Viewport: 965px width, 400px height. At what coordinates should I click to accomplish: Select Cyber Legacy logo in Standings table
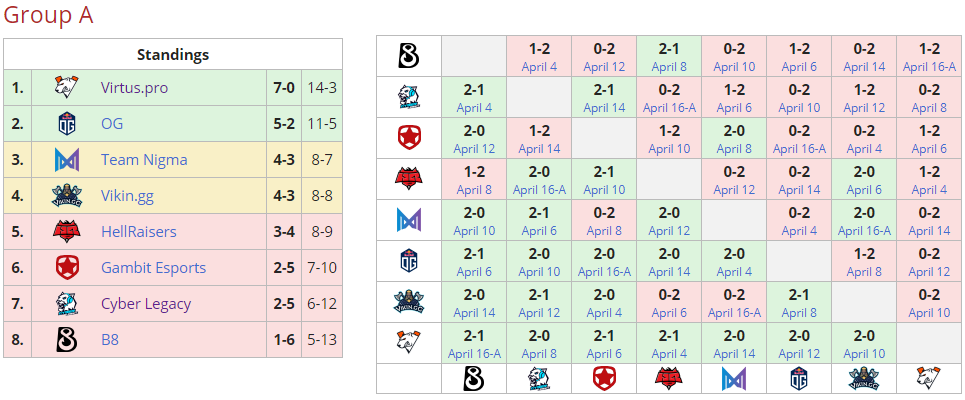coord(66,304)
